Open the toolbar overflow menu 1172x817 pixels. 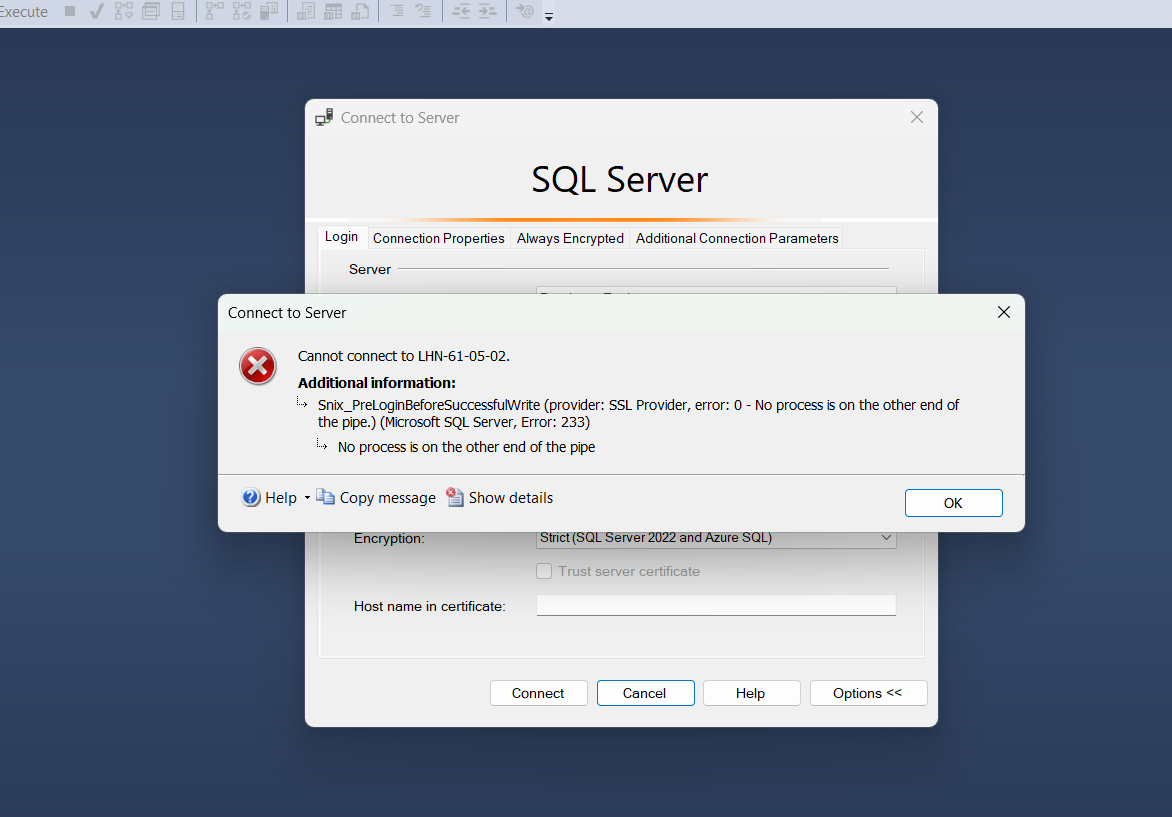point(548,16)
